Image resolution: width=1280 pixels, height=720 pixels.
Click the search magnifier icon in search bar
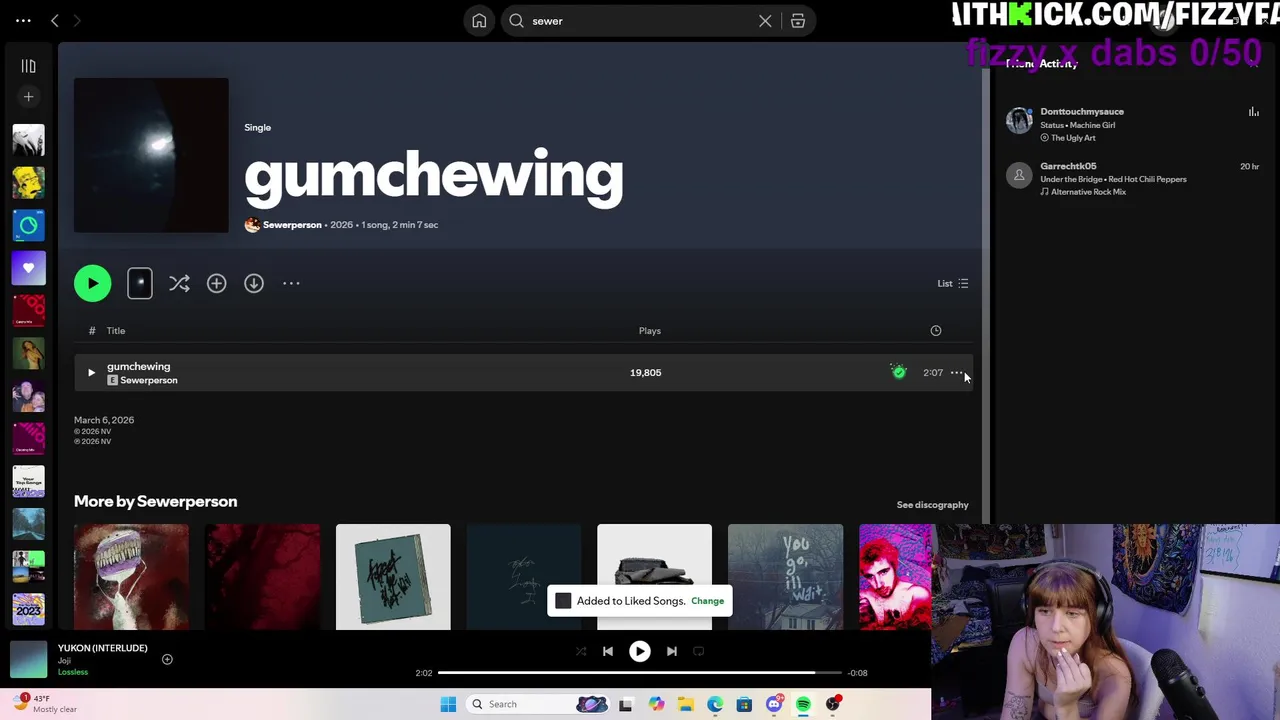[516, 21]
